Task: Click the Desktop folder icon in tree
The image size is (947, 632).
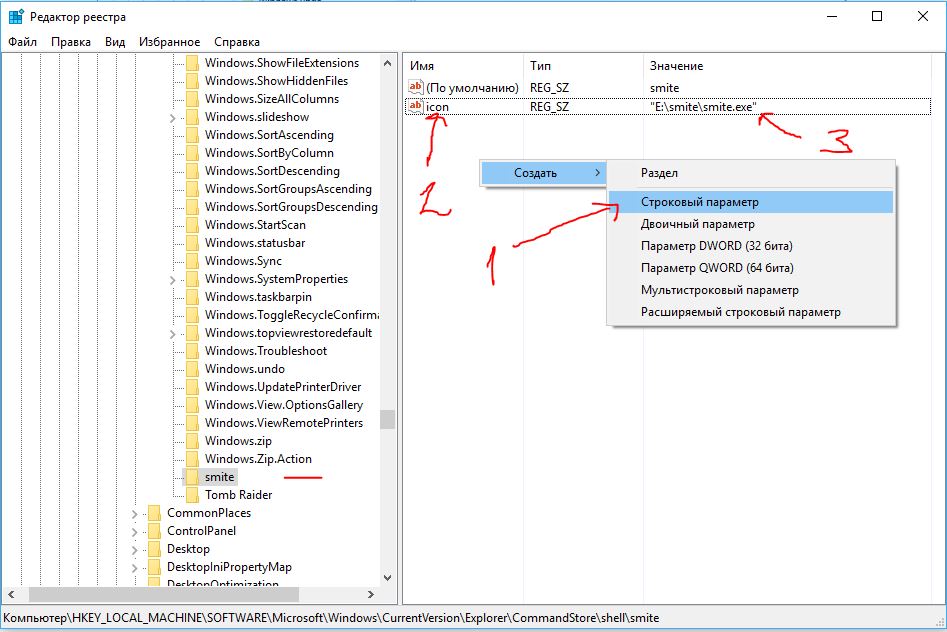Action: pos(154,549)
